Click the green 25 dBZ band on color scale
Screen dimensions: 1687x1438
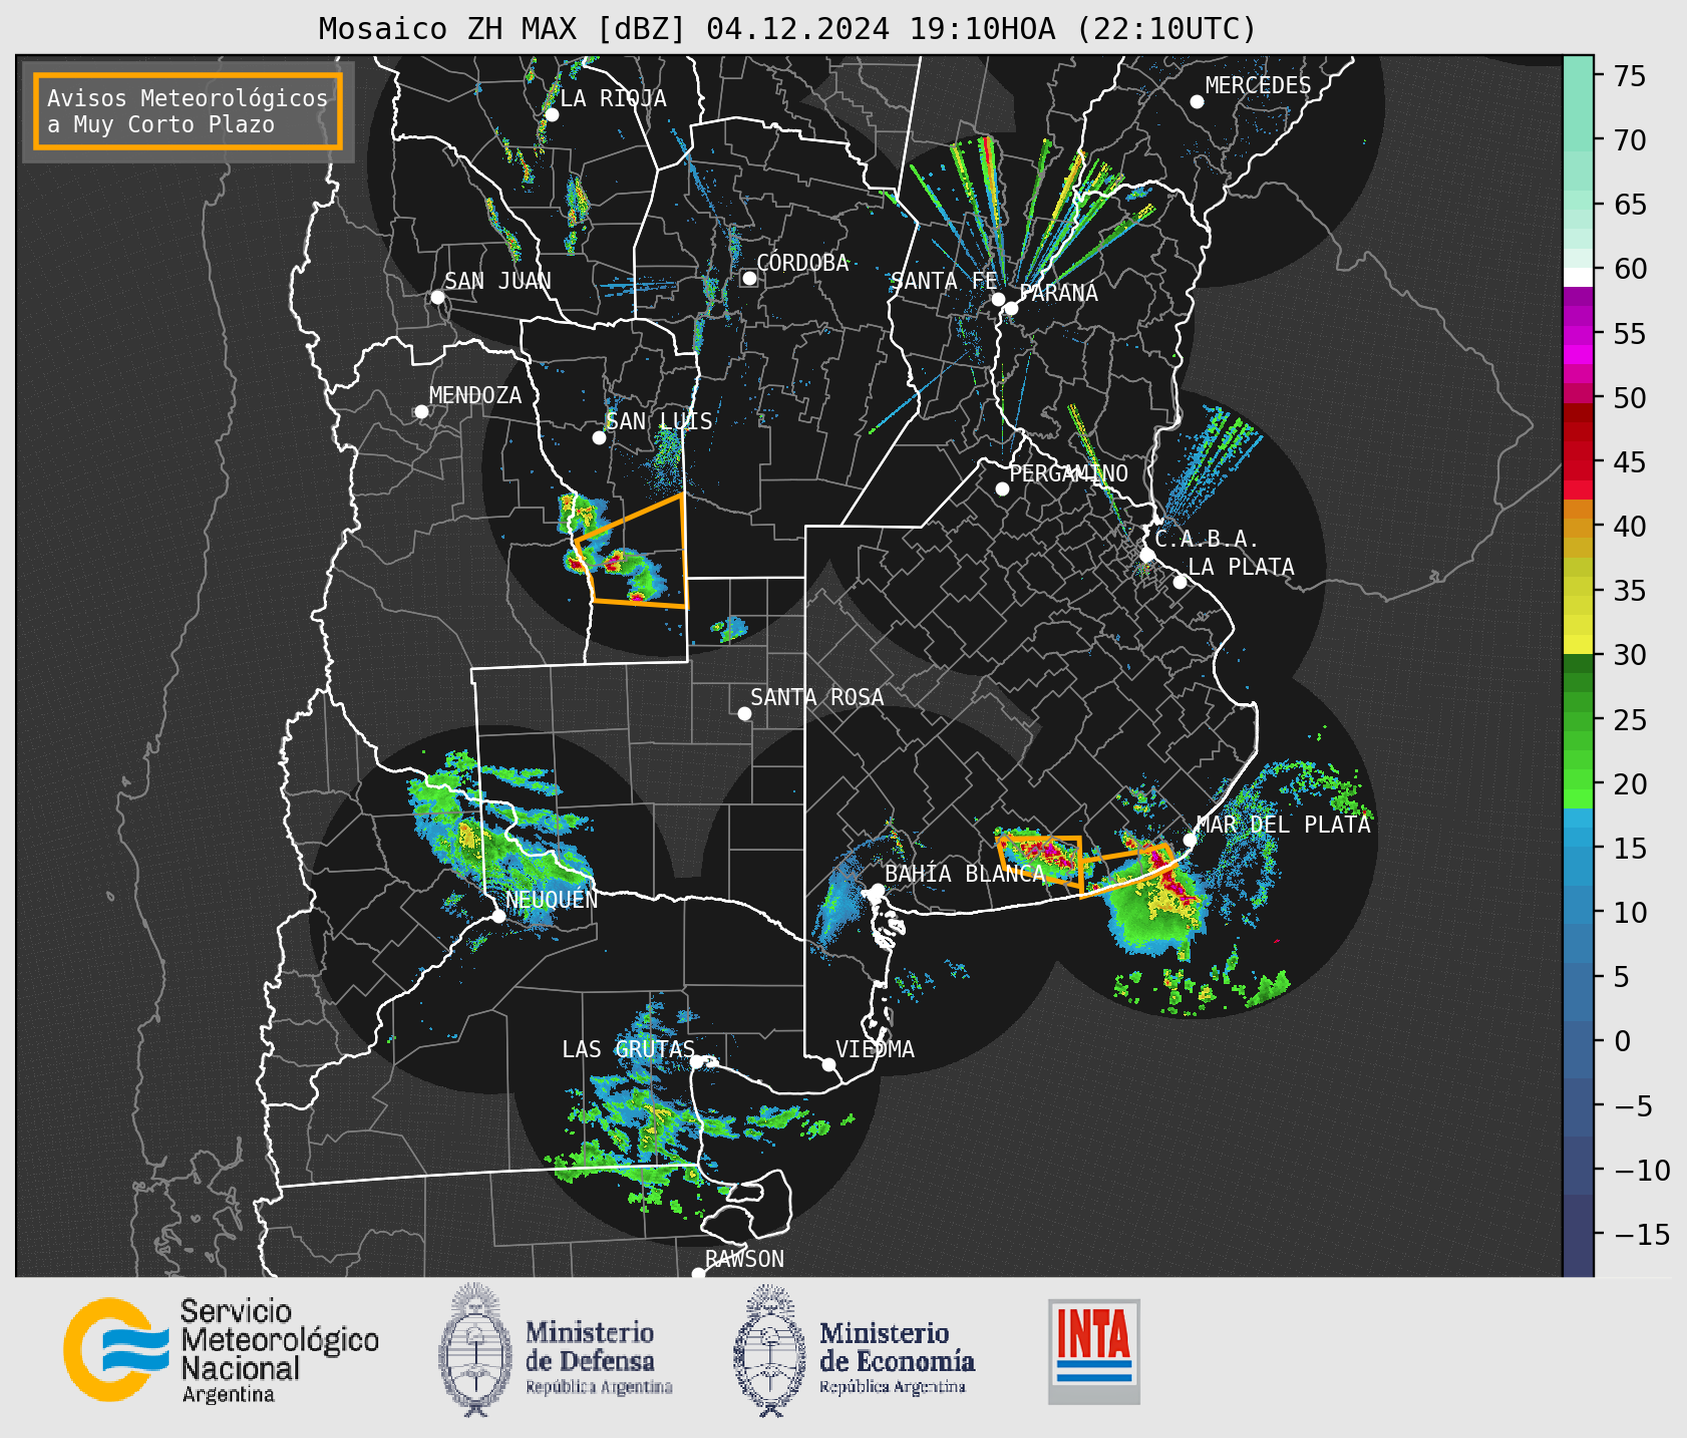1578,720
